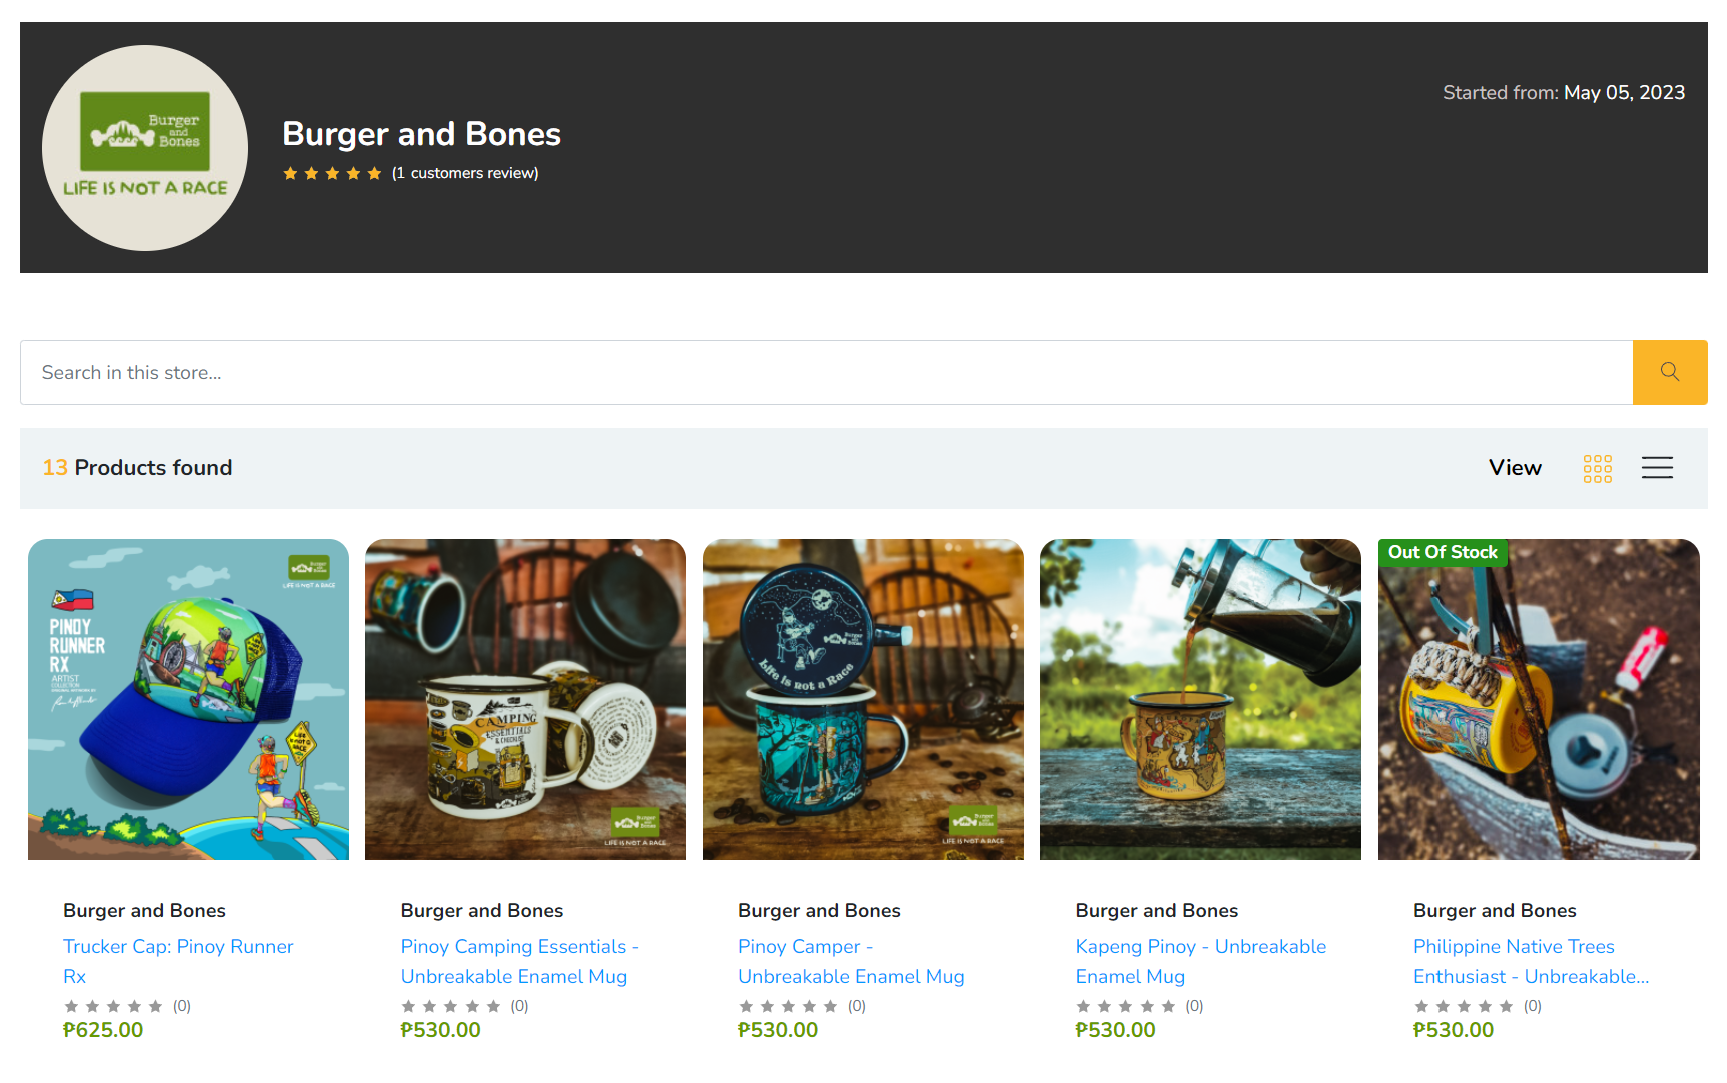View the Camping Essentials mug image

[525, 699]
